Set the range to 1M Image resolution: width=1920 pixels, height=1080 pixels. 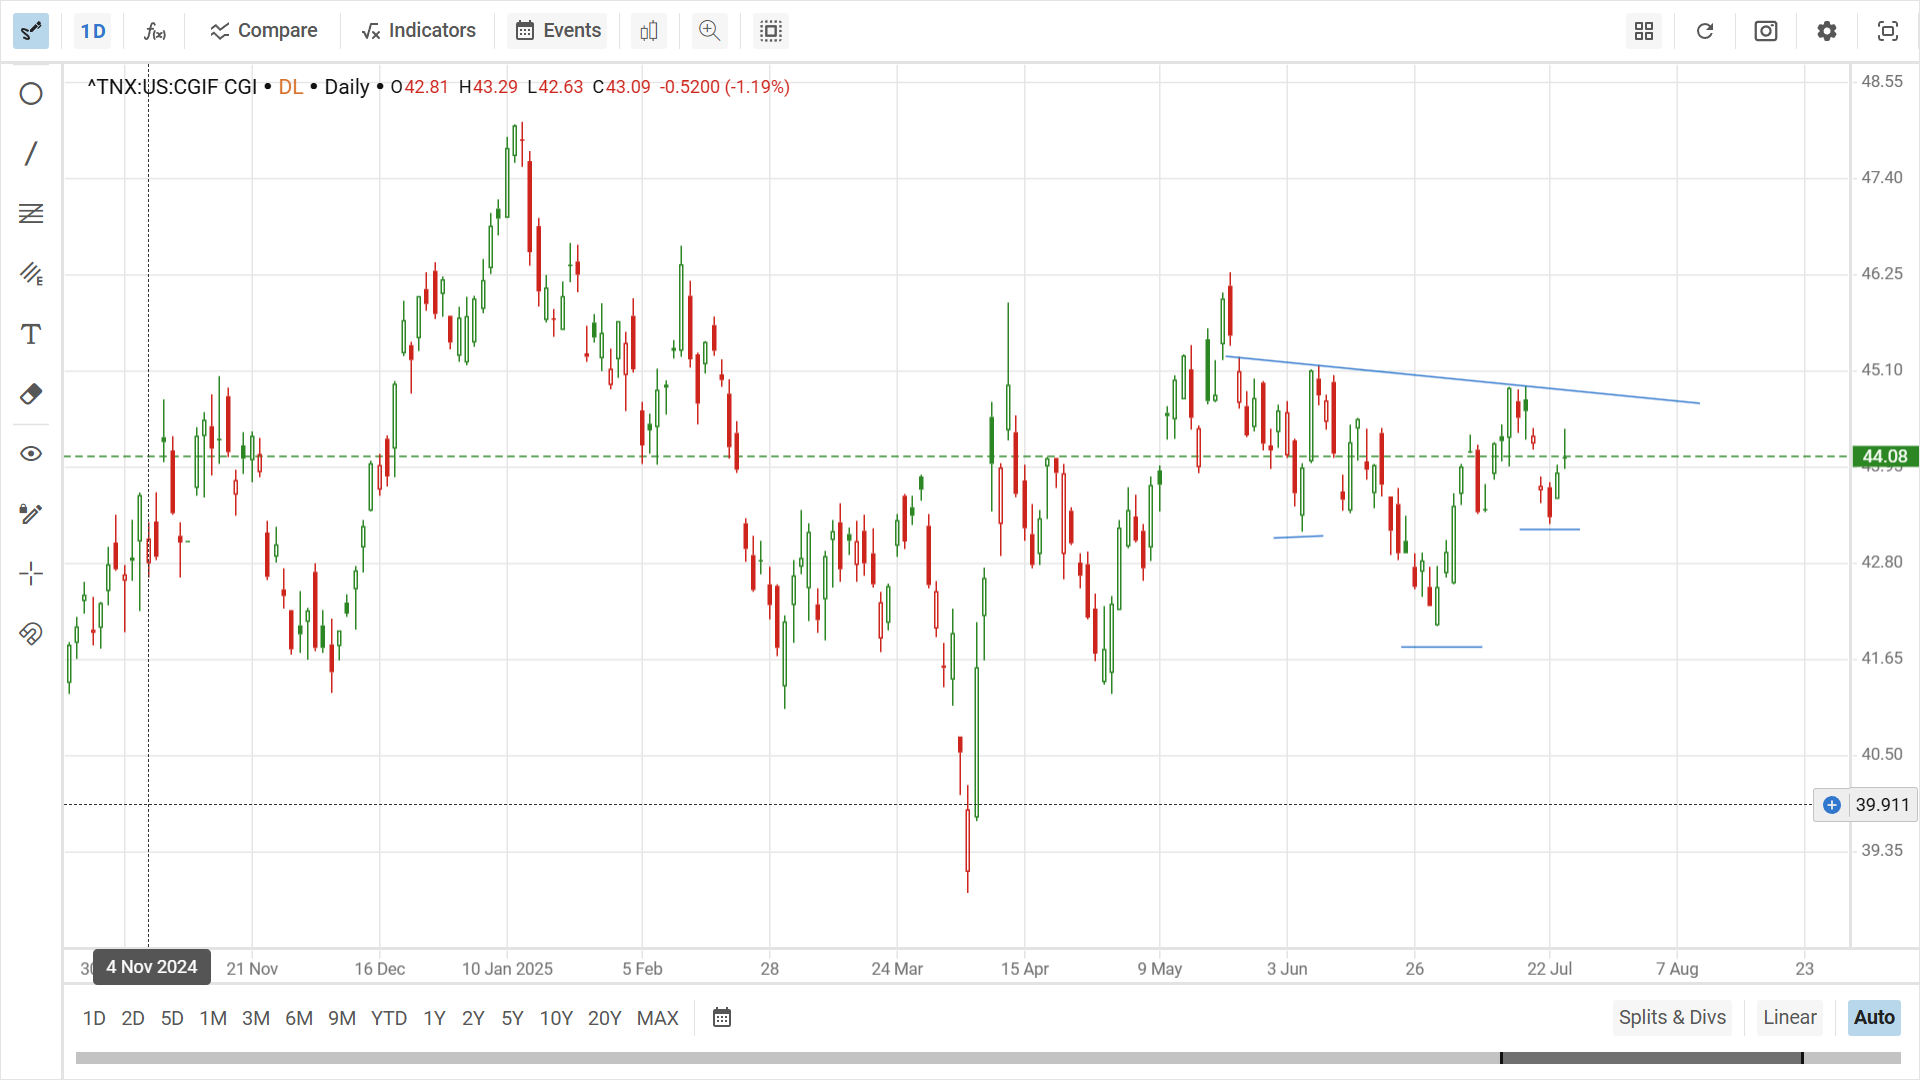point(213,1018)
